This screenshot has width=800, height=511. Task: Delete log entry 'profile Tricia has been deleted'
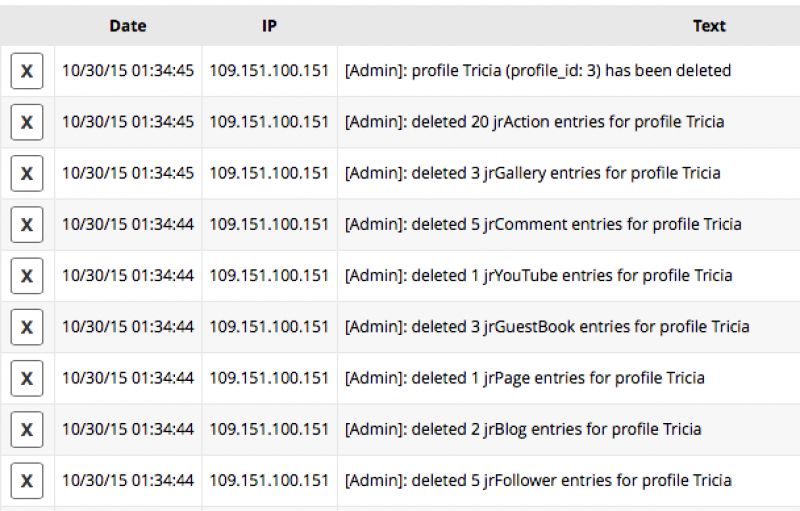pyautogui.click(x=27, y=71)
